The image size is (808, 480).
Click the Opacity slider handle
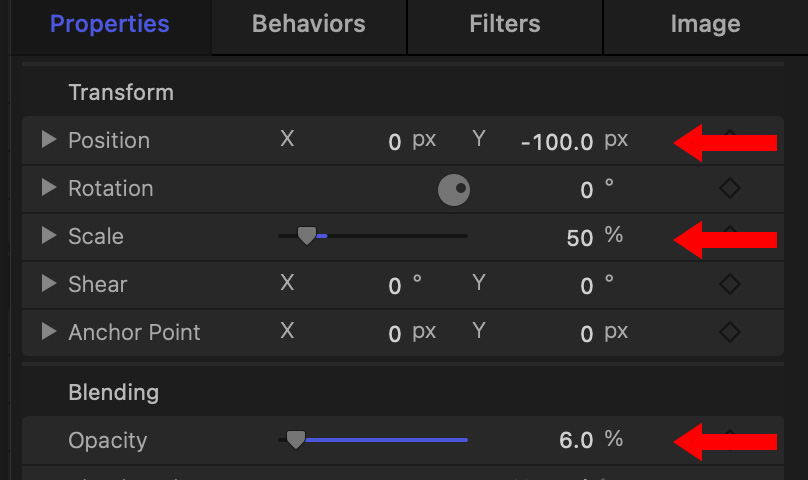[x=295, y=439]
